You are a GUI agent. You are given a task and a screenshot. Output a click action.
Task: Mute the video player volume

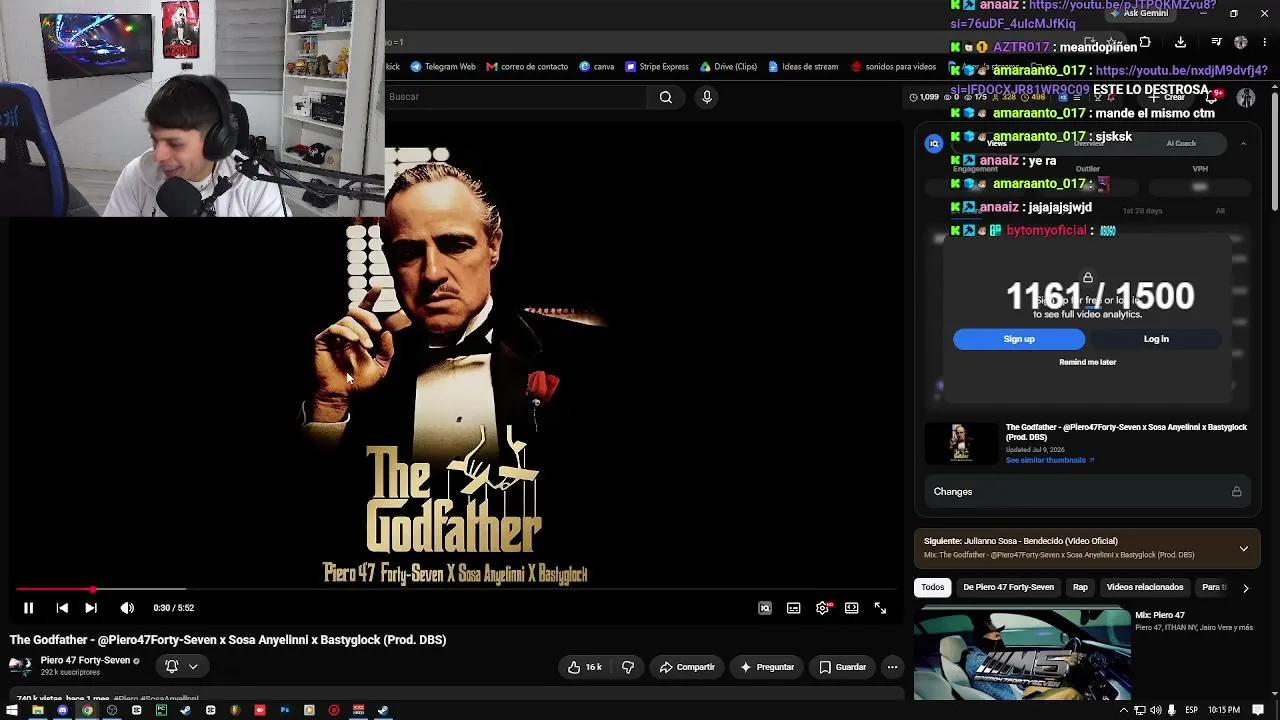tap(127, 608)
